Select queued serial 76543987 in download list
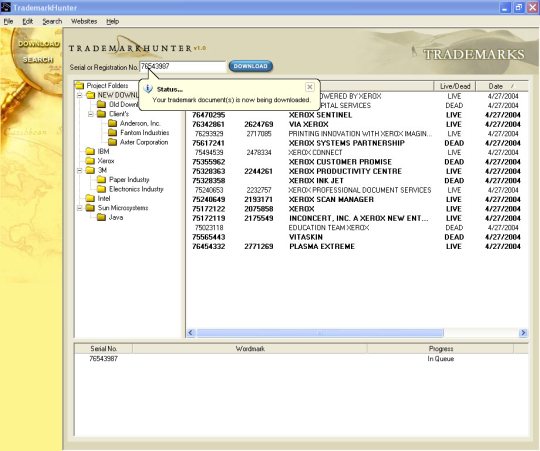The image size is (540, 451). point(103,359)
